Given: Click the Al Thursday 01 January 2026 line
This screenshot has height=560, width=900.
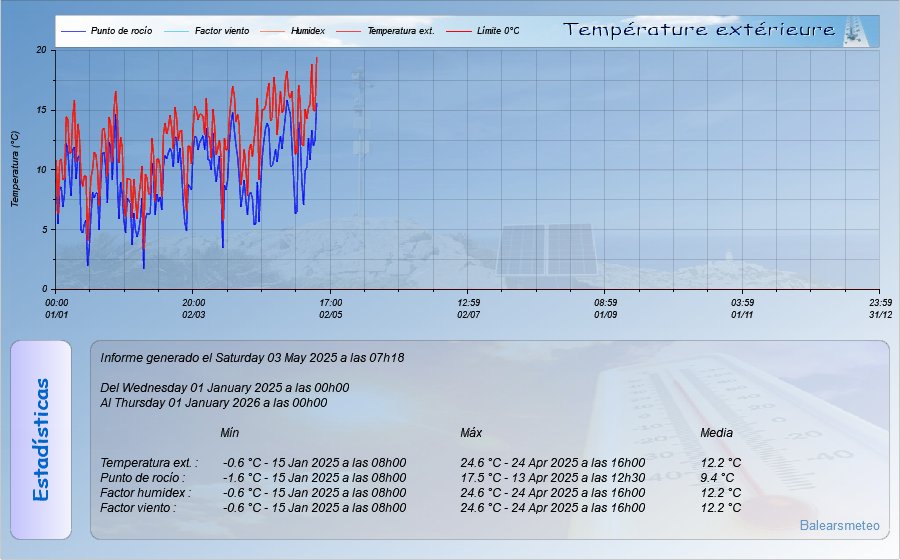Looking at the screenshot, I should [214, 403].
